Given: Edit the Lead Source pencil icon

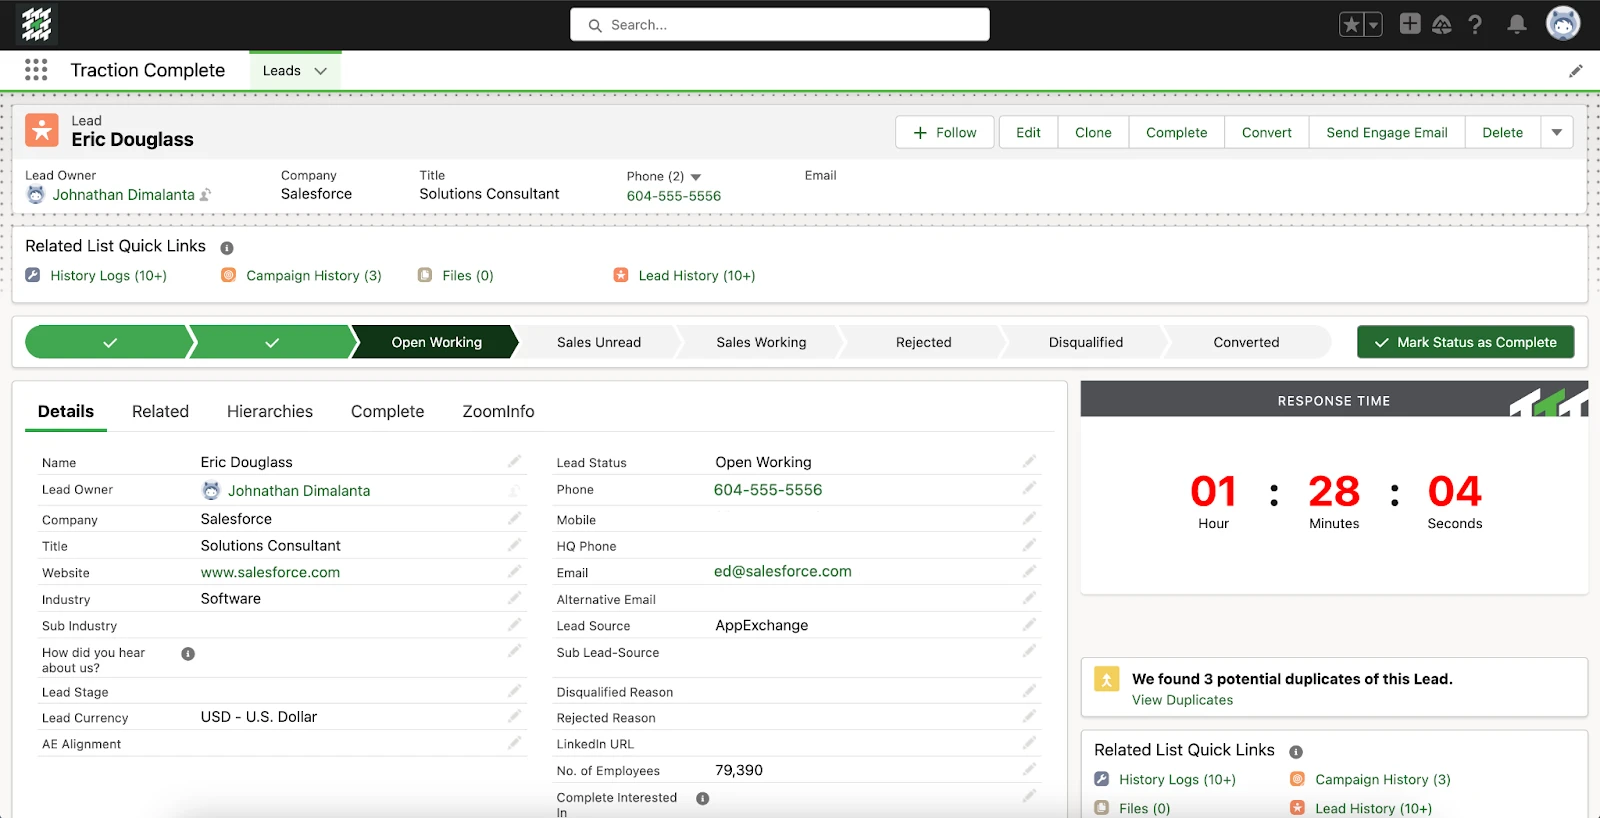Looking at the screenshot, I should click(x=1029, y=625).
